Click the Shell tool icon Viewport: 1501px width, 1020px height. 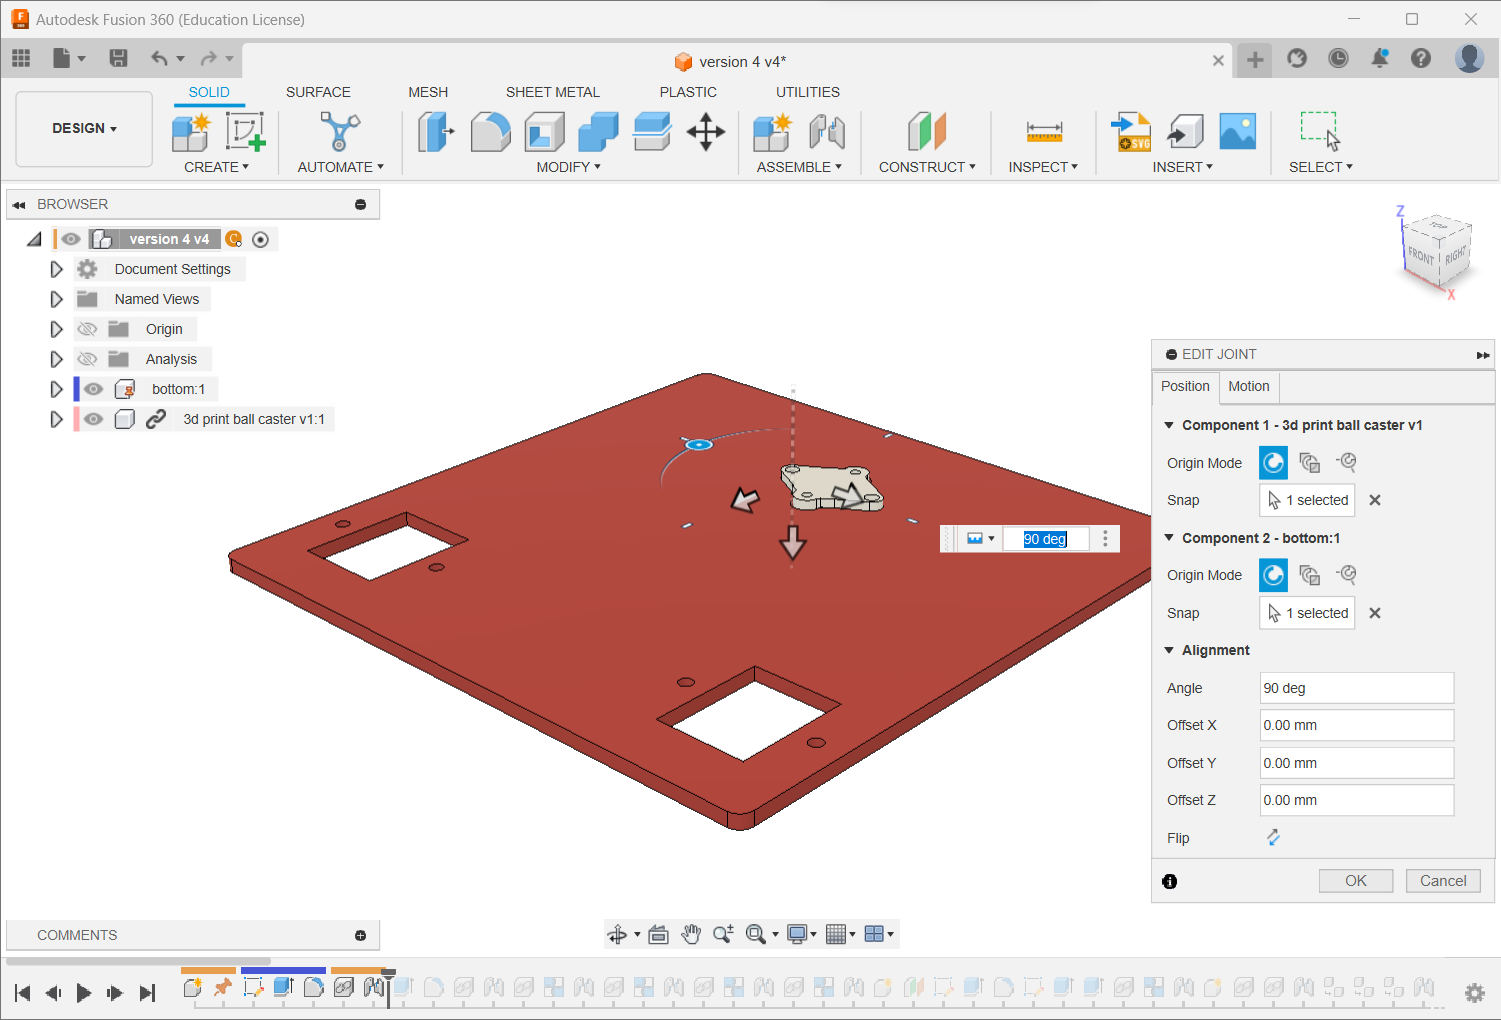click(x=544, y=132)
